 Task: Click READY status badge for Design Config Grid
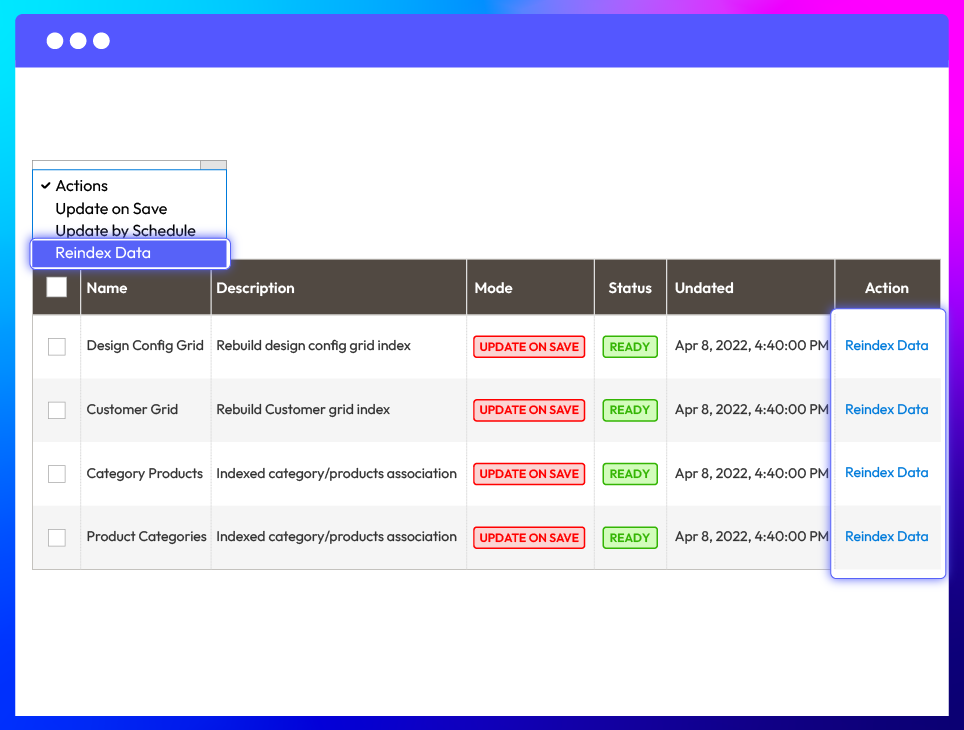[630, 347]
